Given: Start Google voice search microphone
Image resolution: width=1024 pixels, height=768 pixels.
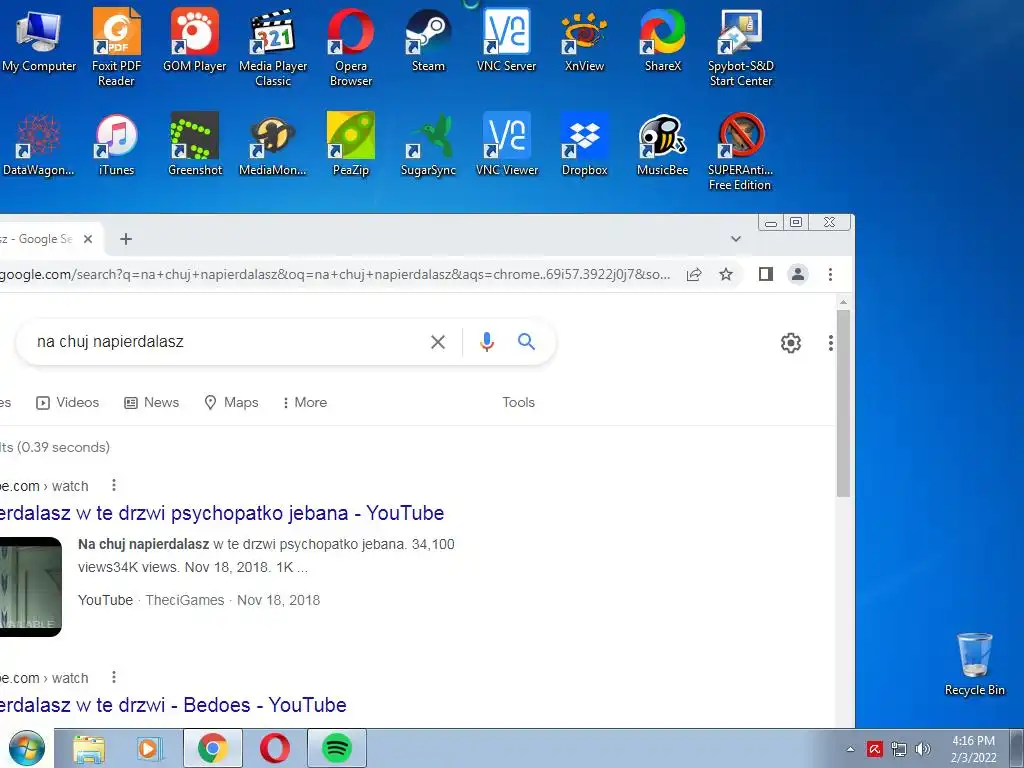Looking at the screenshot, I should tap(487, 342).
